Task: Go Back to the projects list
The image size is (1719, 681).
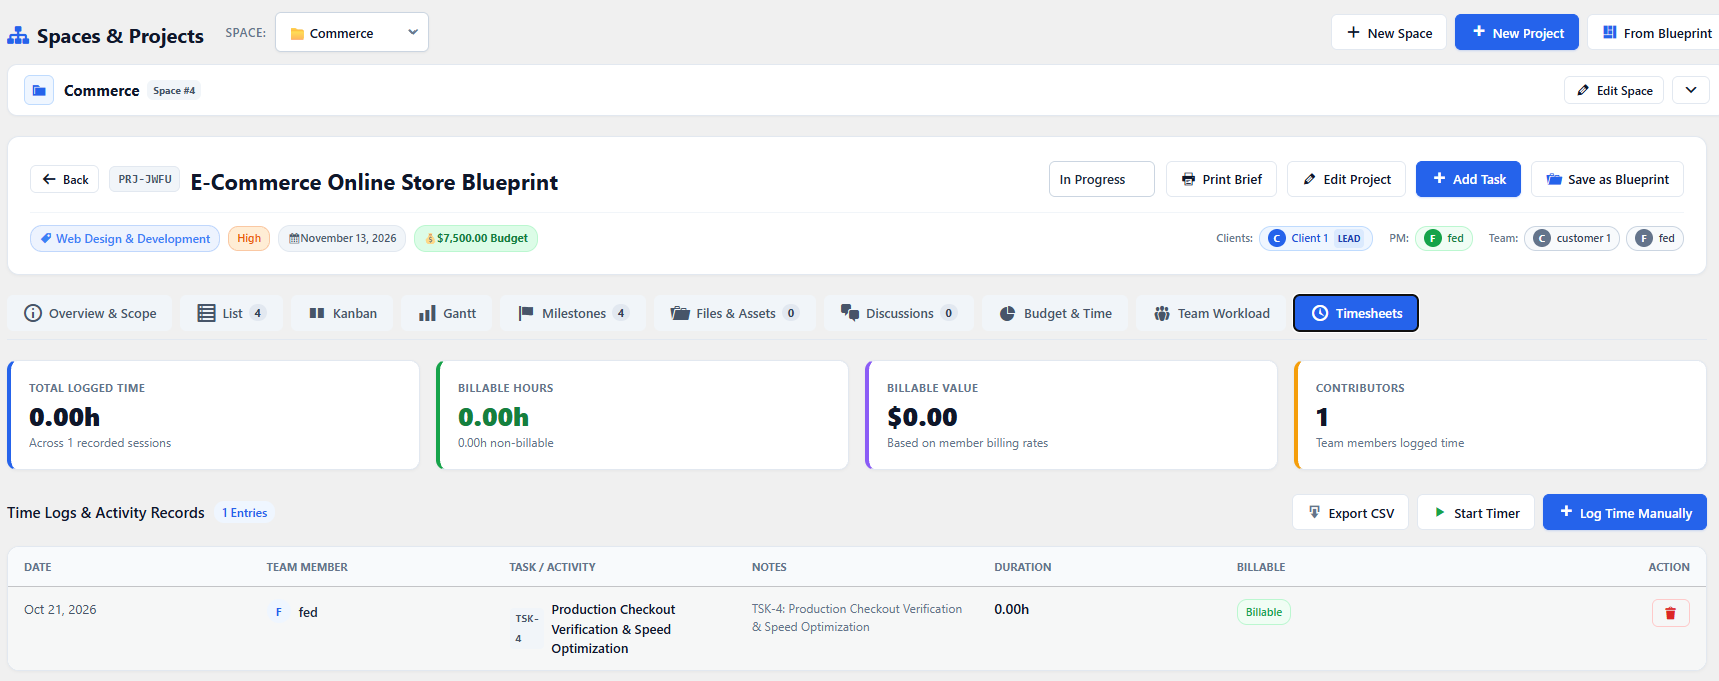Action: click(65, 179)
